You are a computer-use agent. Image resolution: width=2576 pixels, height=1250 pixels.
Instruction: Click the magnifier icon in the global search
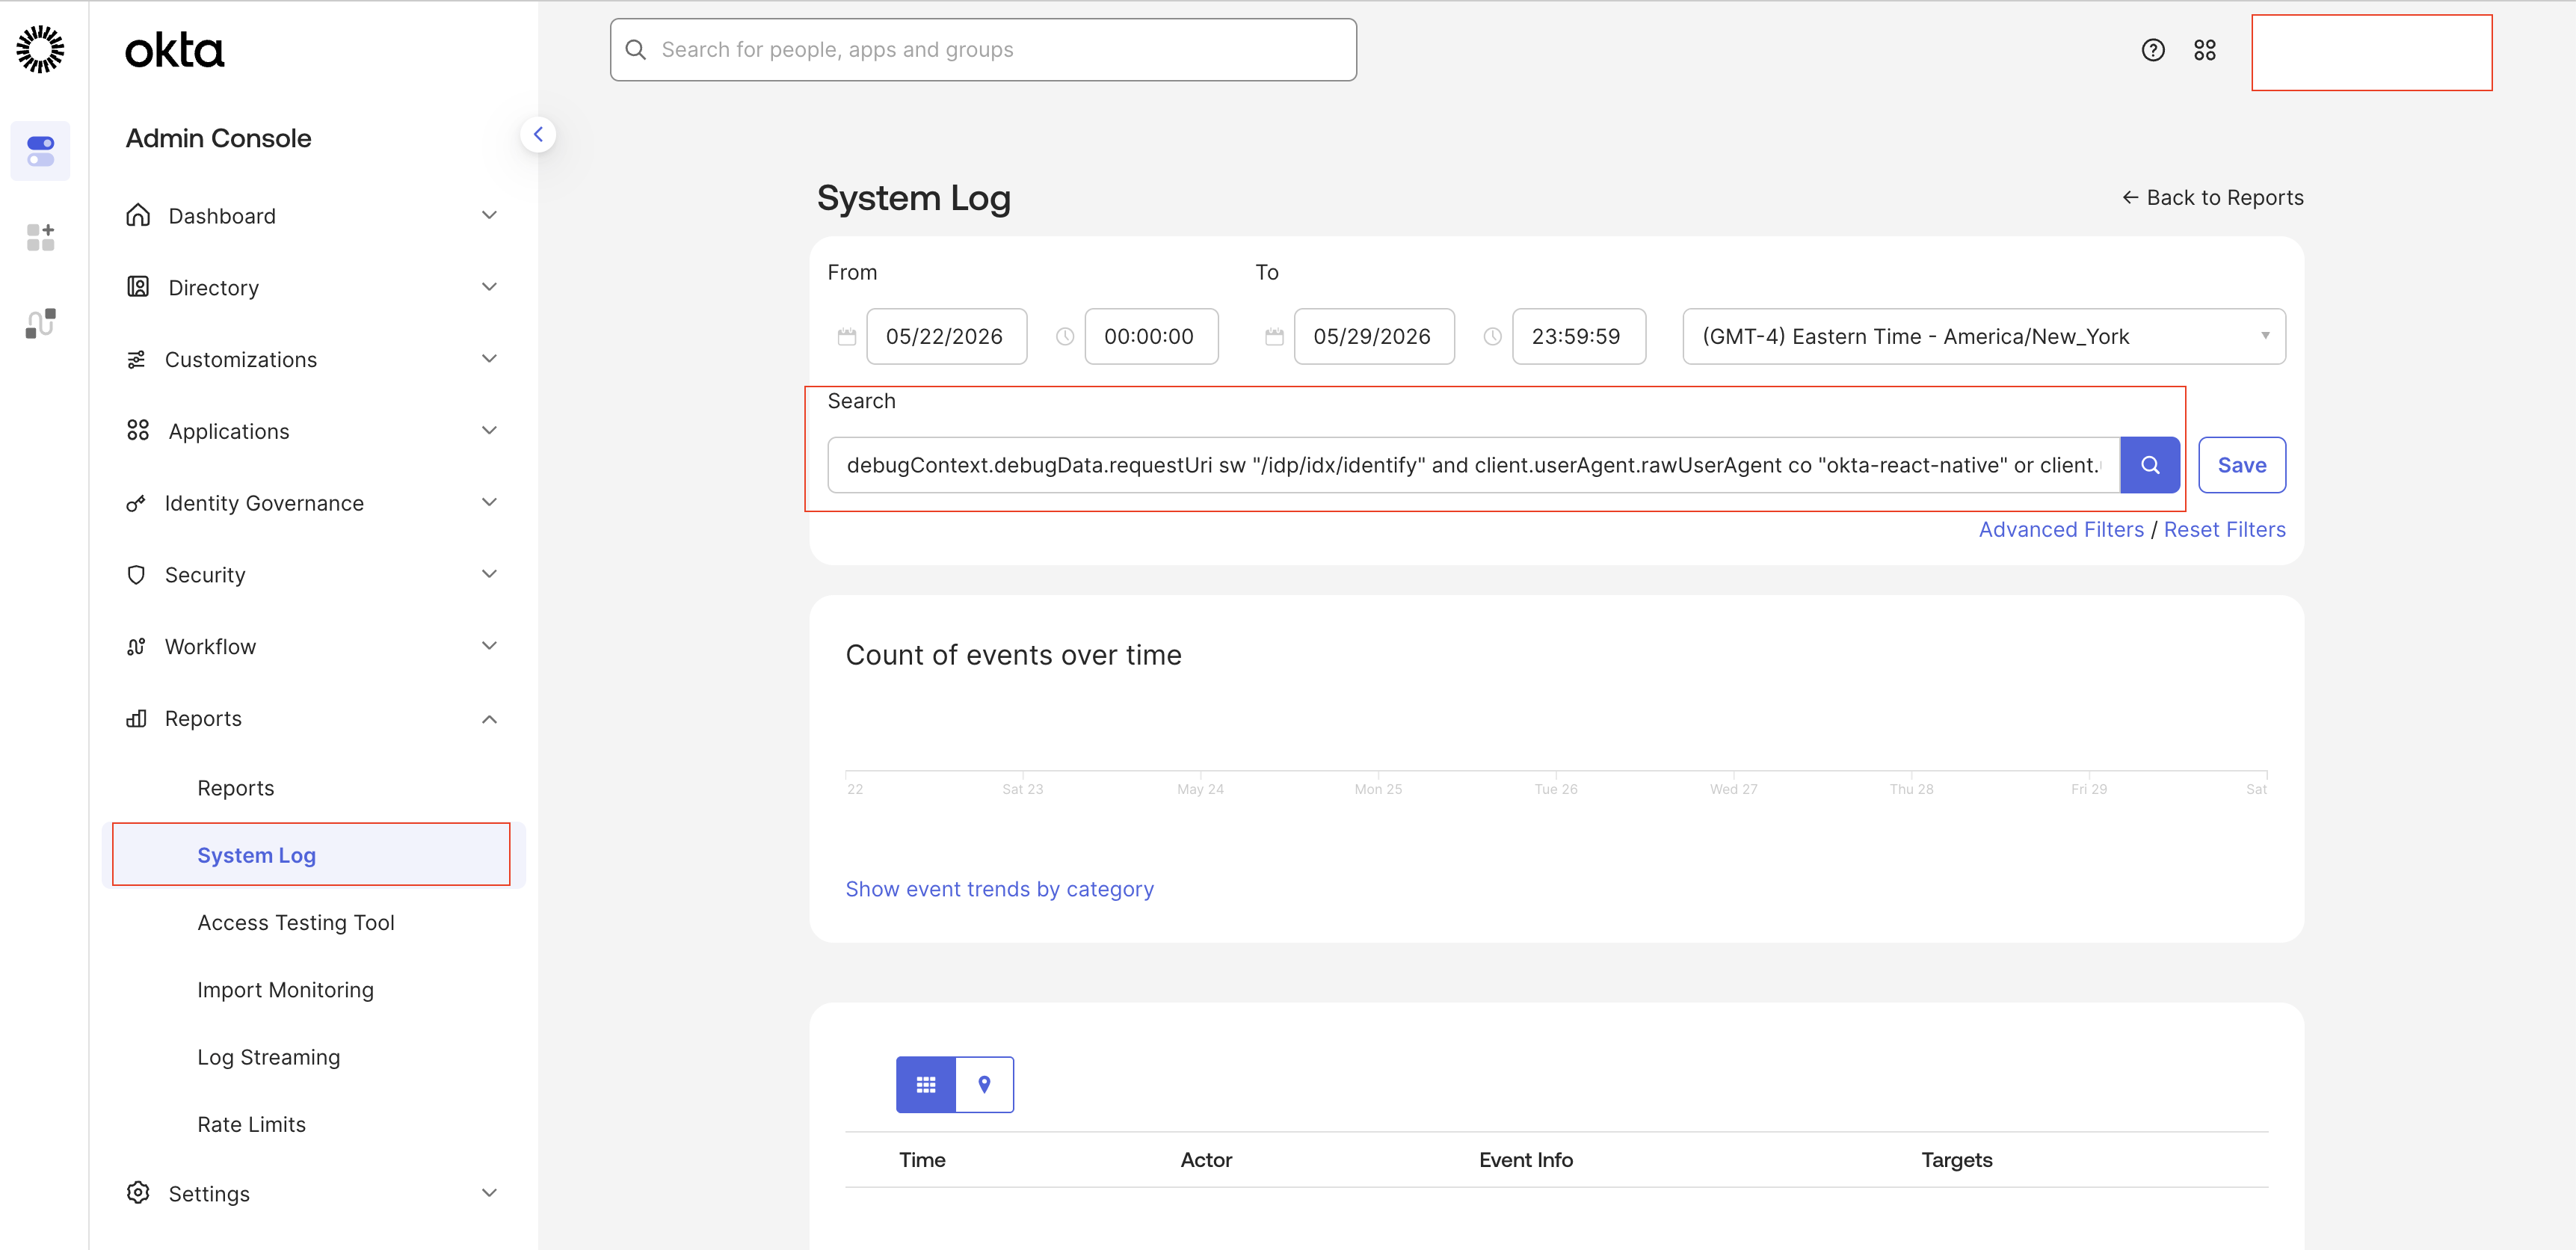pyautogui.click(x=635, y=50)
